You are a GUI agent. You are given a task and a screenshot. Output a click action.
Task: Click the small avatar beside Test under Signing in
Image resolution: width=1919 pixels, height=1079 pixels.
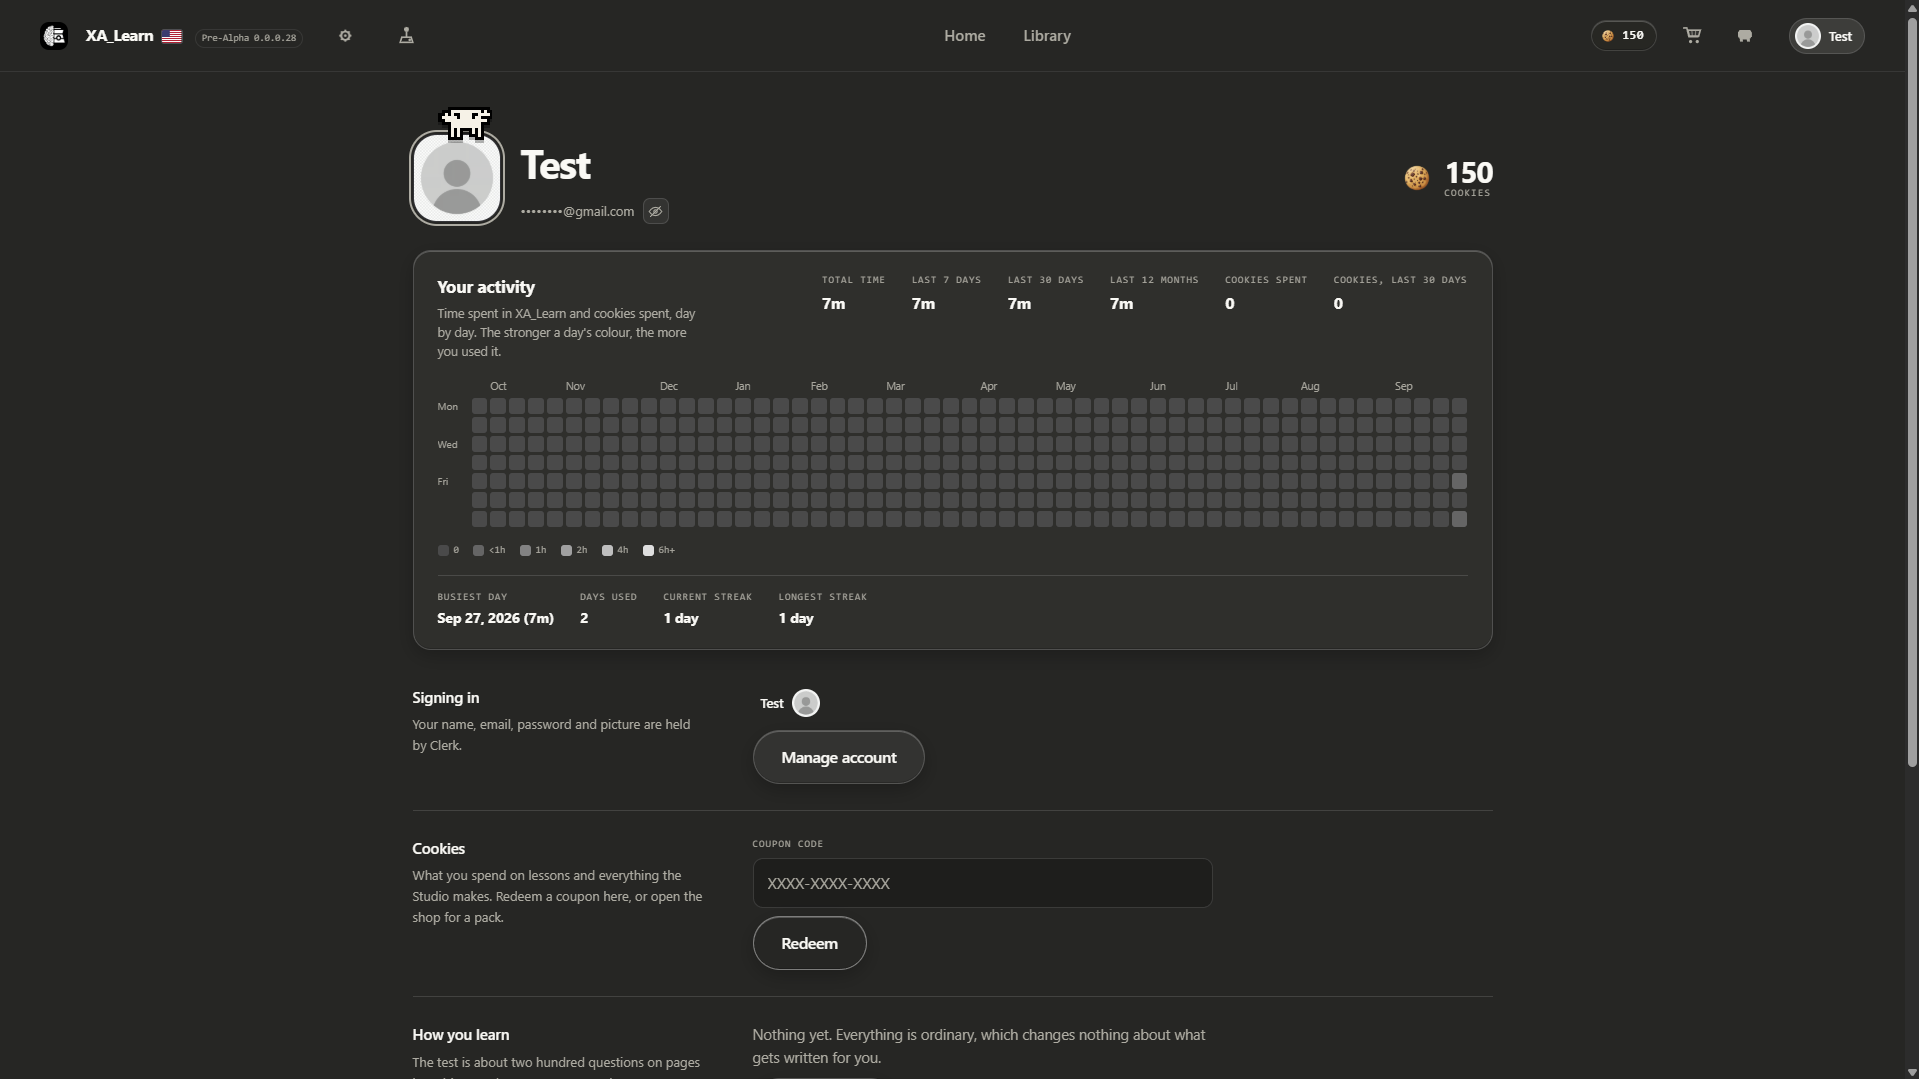806,703
